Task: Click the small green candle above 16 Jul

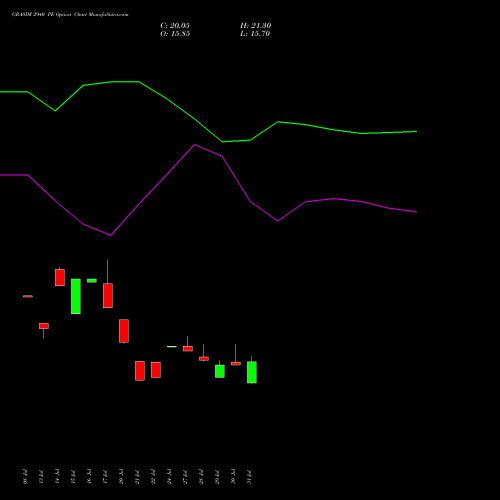Action: tap(92, 281)
